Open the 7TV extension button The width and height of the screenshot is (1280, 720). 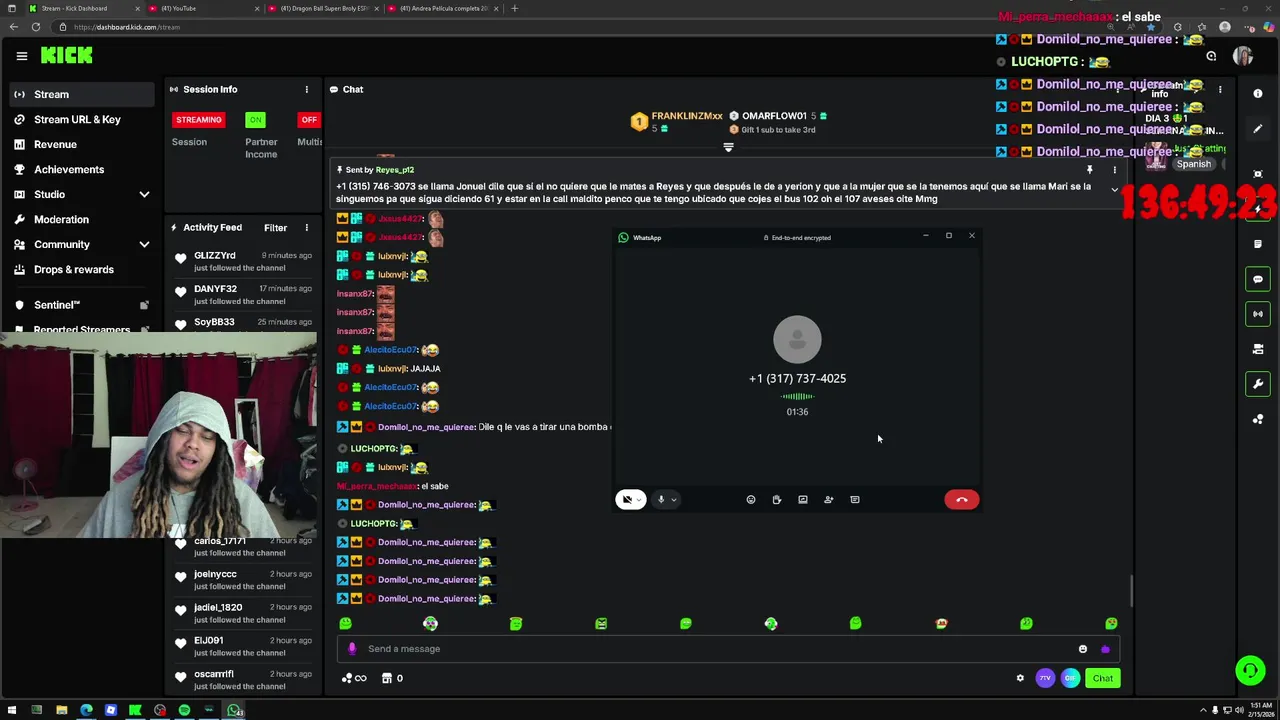(x=1045, y=678)
